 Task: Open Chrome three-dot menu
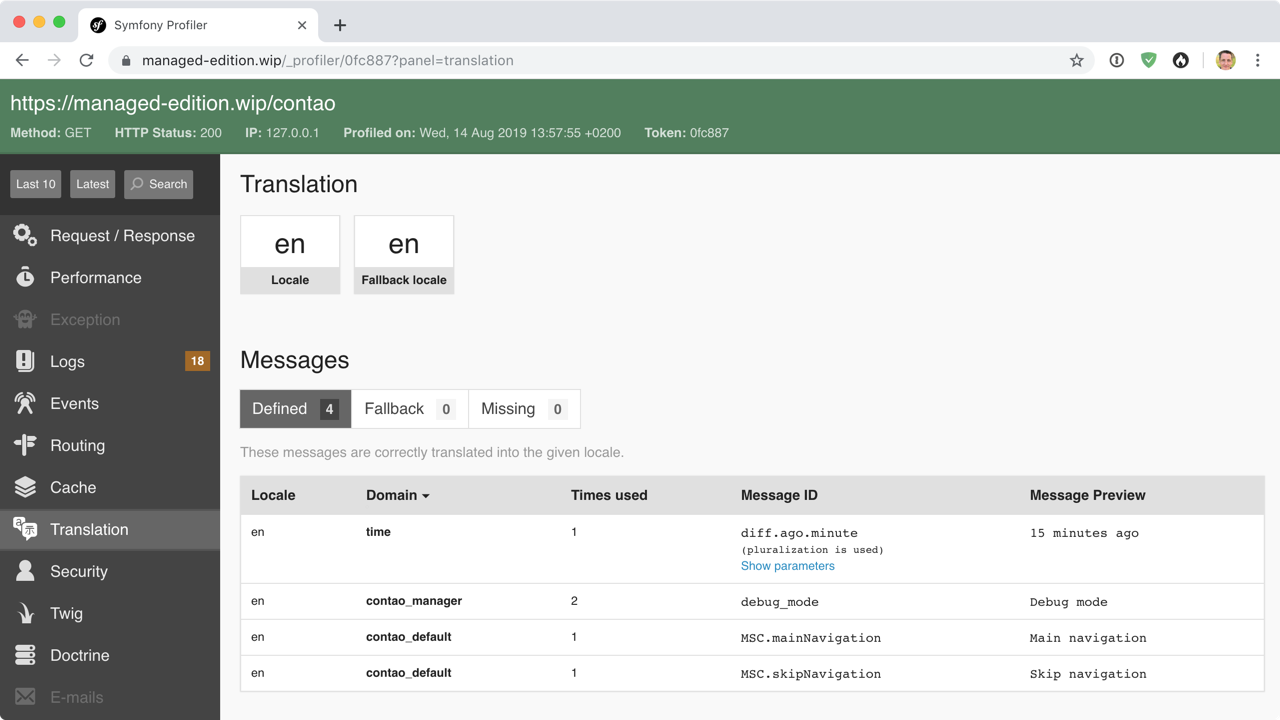[1258, 60]
